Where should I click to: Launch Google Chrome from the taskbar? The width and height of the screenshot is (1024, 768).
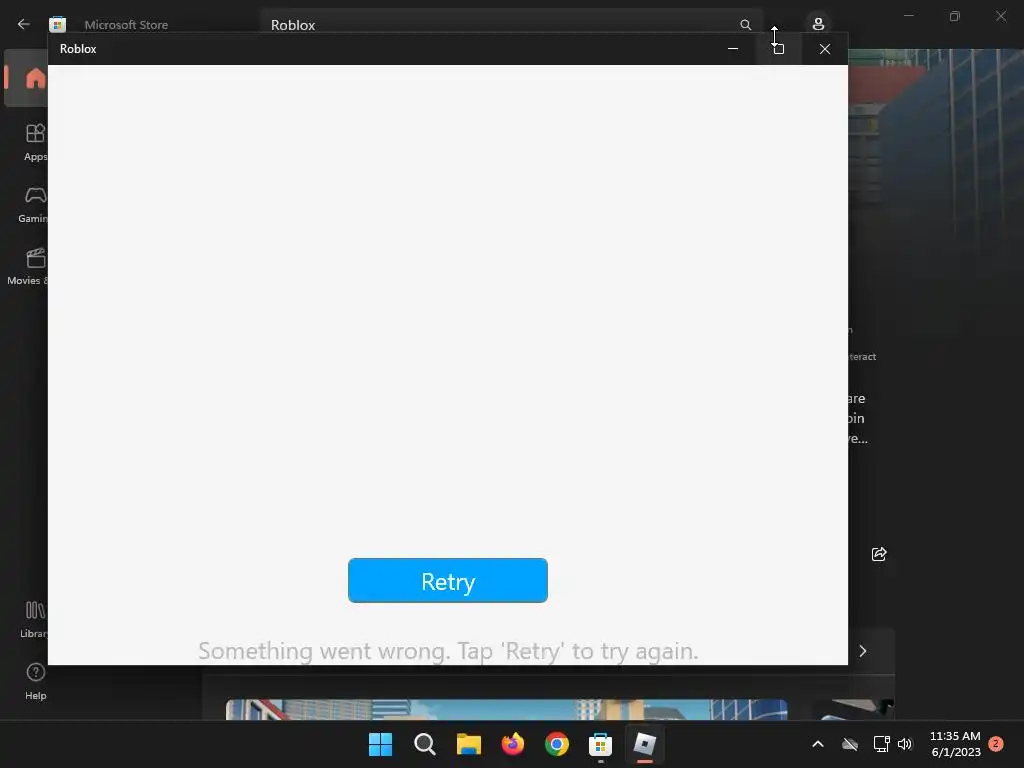click(557, 744)
